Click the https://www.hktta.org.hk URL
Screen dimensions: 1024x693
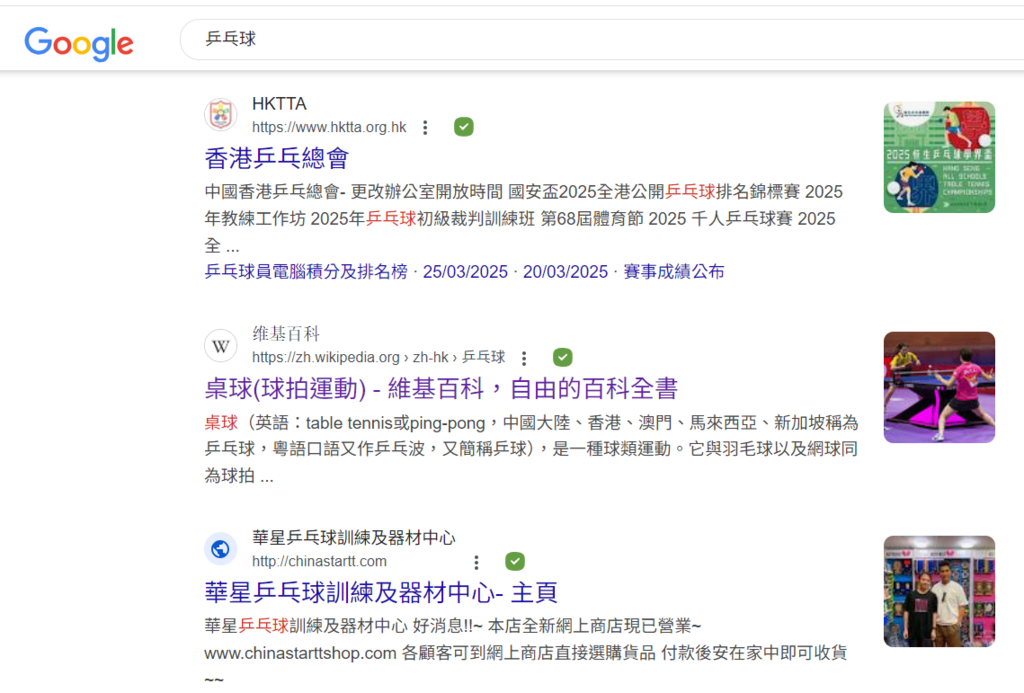point(329,127)
